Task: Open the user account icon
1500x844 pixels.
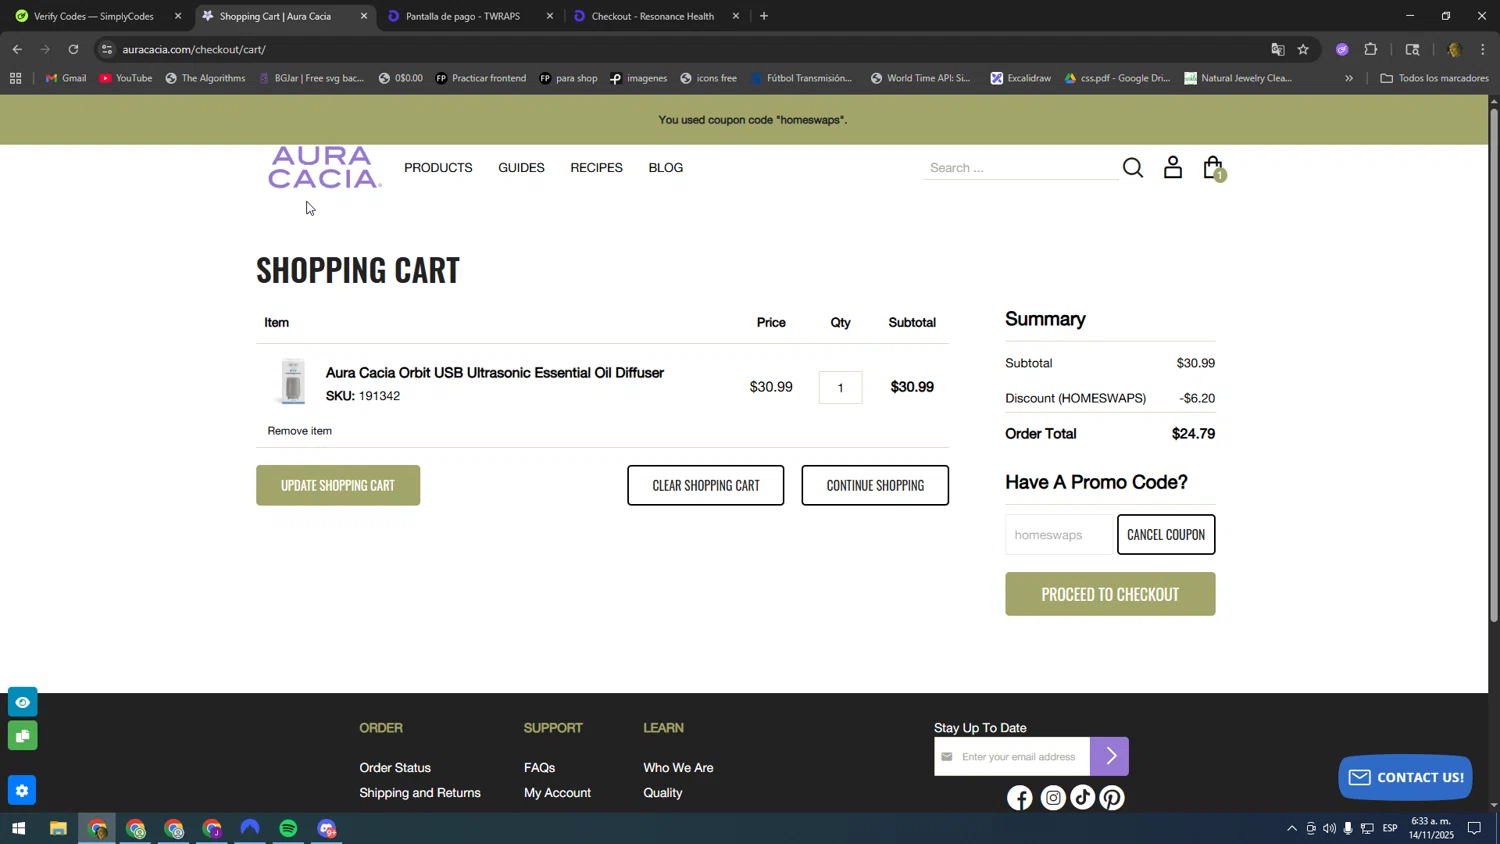Action: click(x=1173, y=168)
